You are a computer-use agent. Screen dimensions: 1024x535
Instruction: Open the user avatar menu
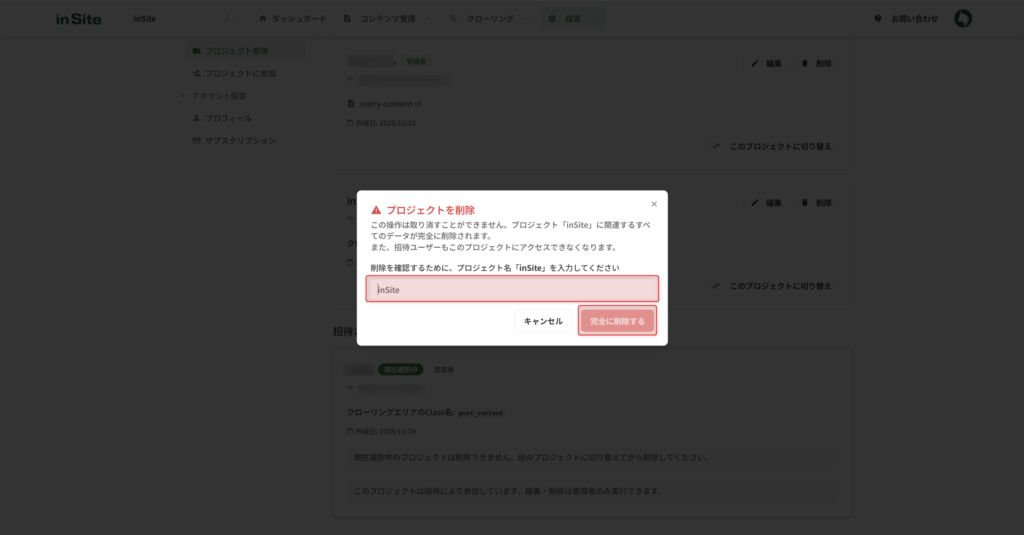point(963,18)
